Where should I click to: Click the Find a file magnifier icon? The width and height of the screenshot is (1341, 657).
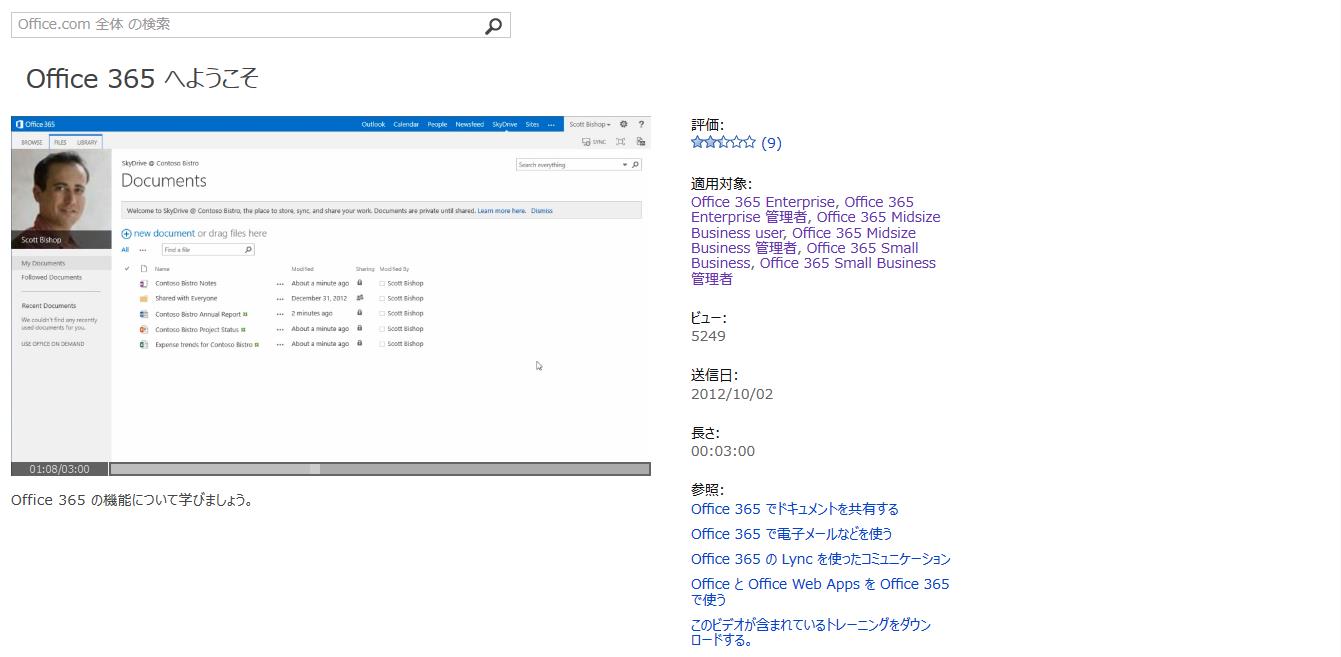click(248, 250)
